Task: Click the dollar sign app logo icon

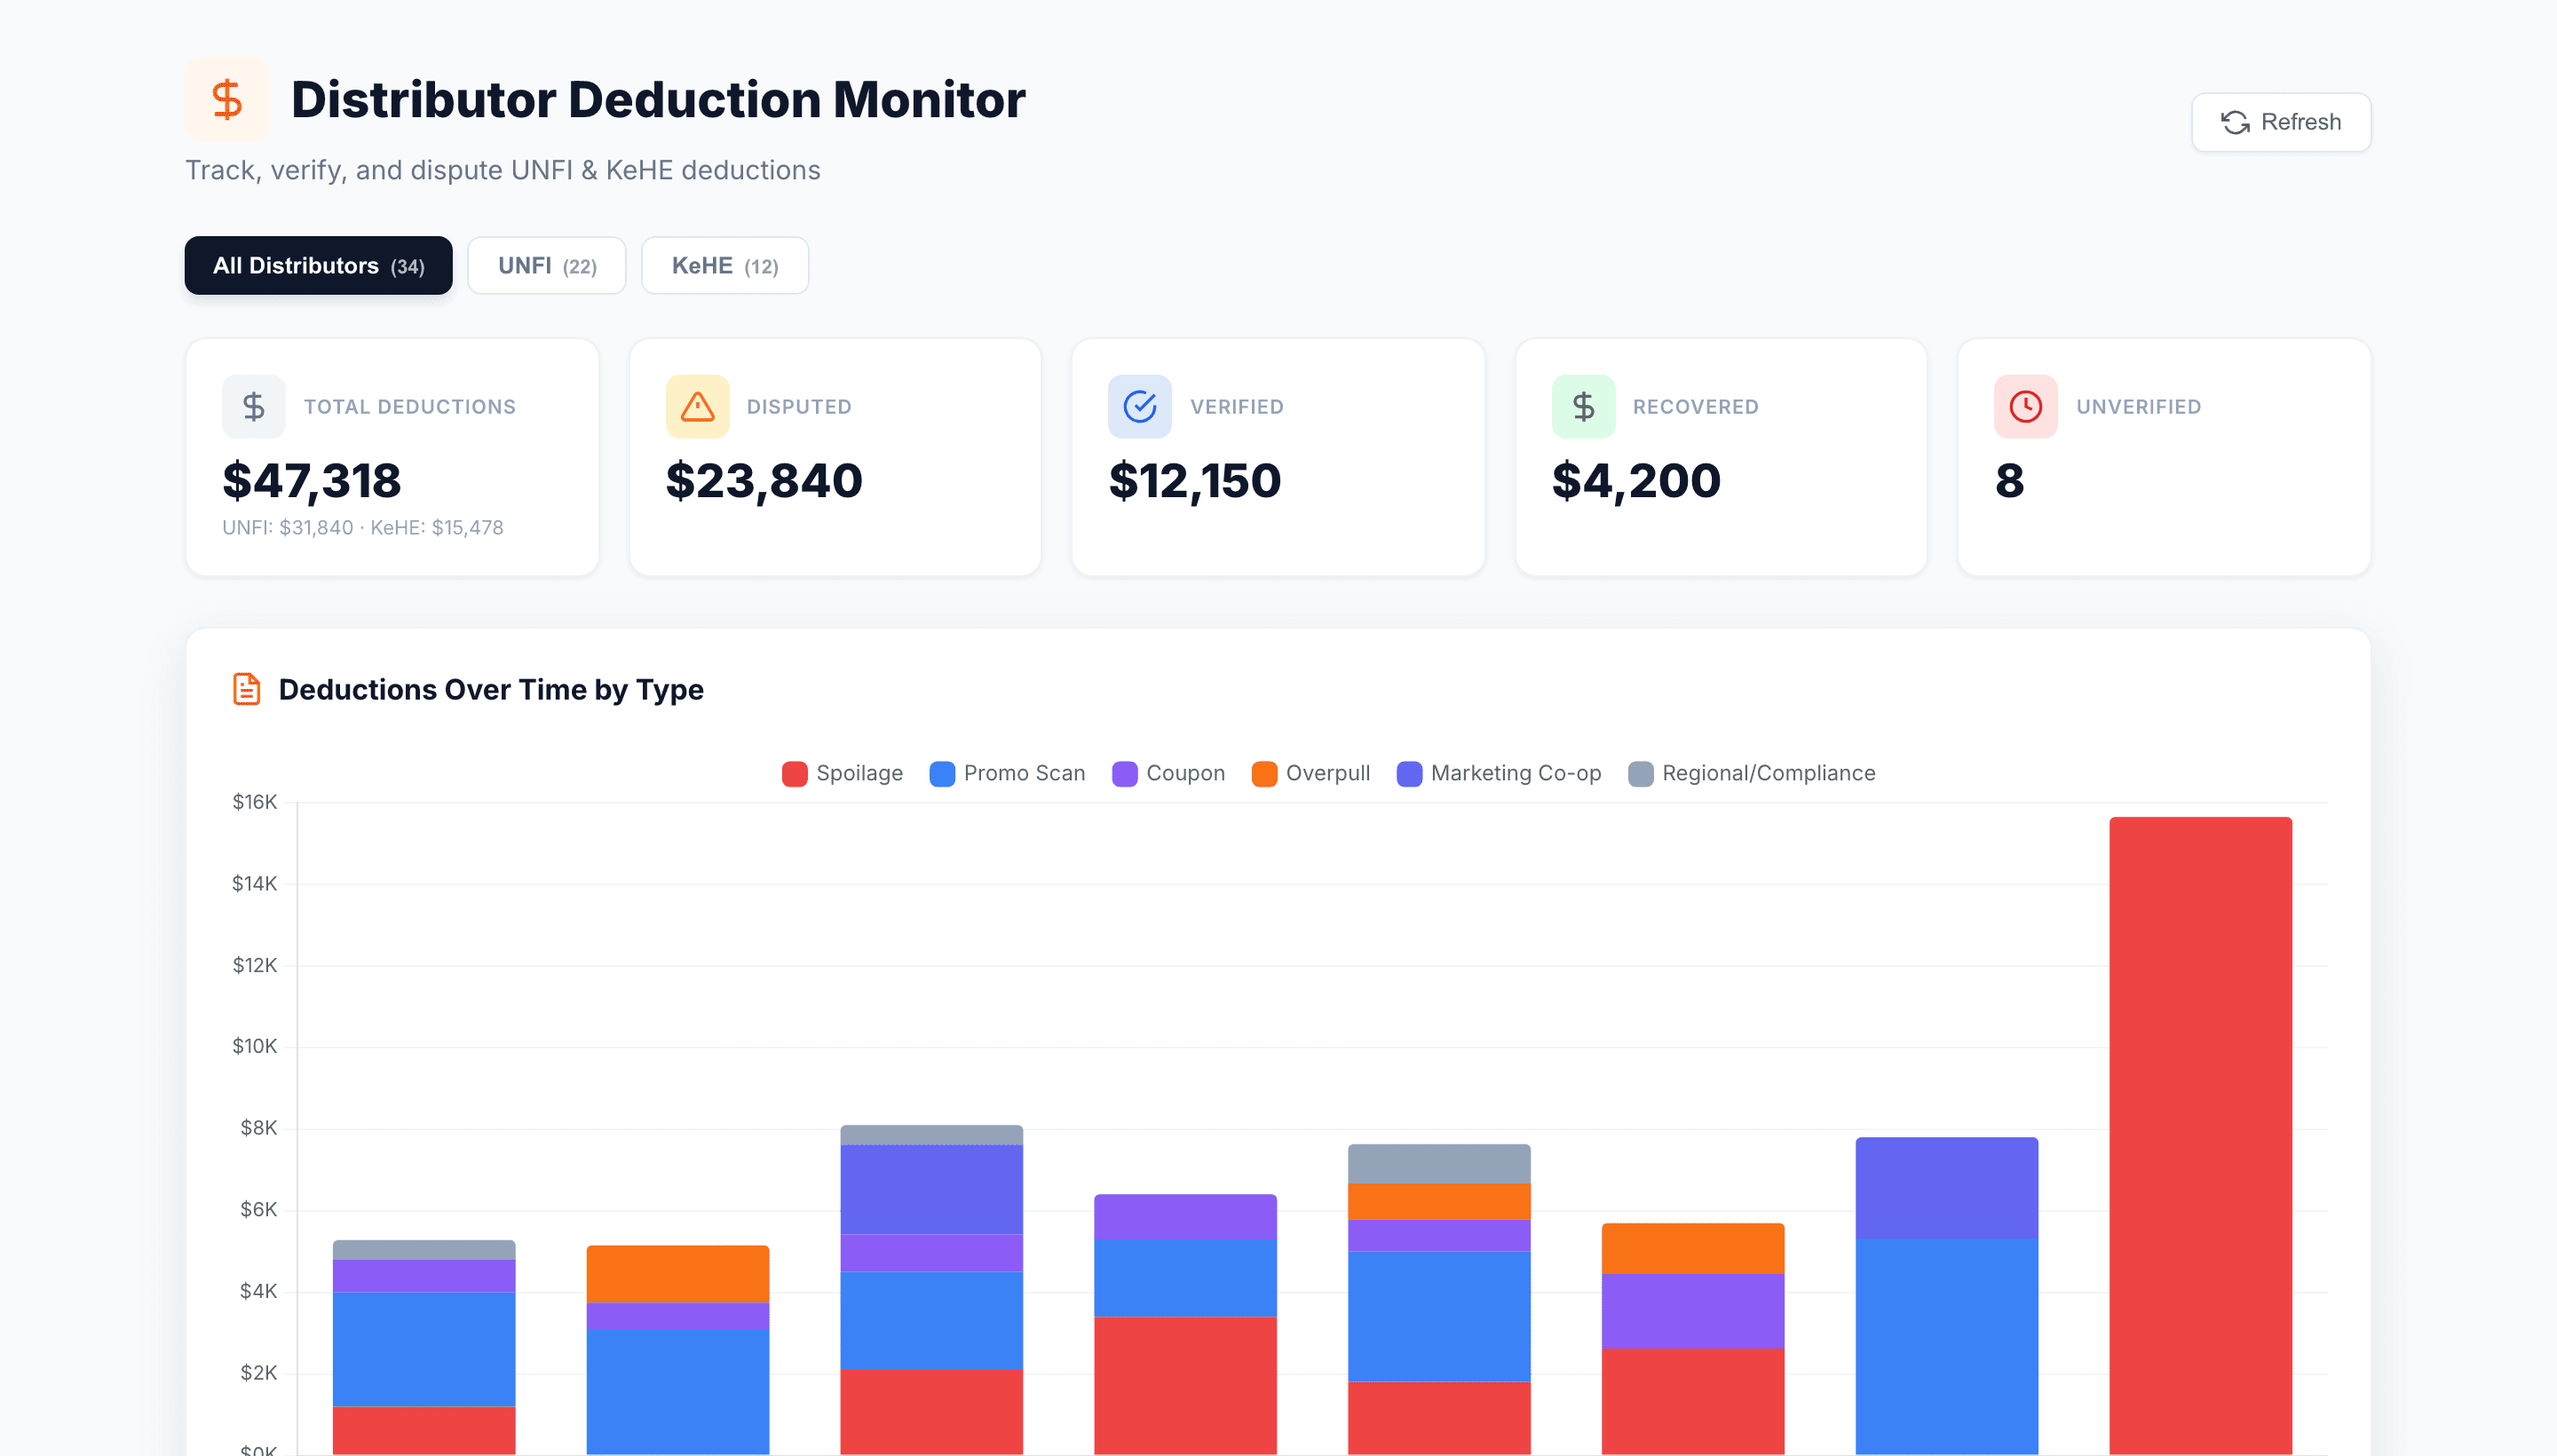Action: (227, 98)
